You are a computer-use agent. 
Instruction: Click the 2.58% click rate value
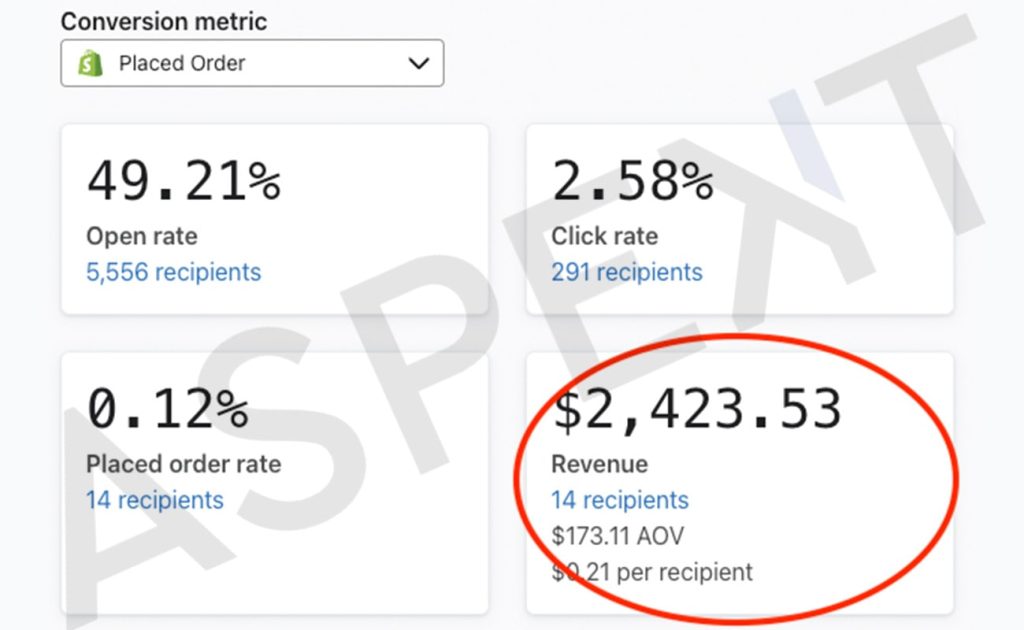pyautogui.click(x=632, y=181)
